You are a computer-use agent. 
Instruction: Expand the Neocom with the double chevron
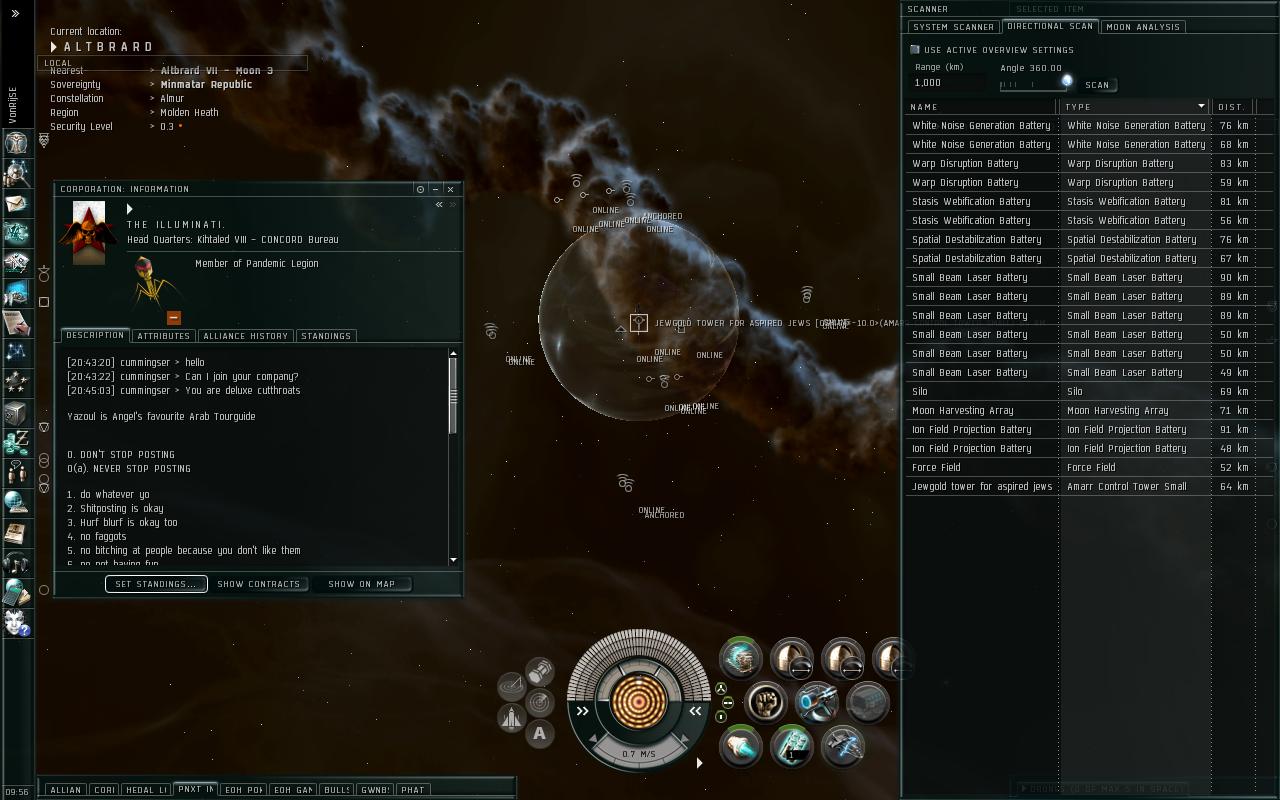pos(15,14)
